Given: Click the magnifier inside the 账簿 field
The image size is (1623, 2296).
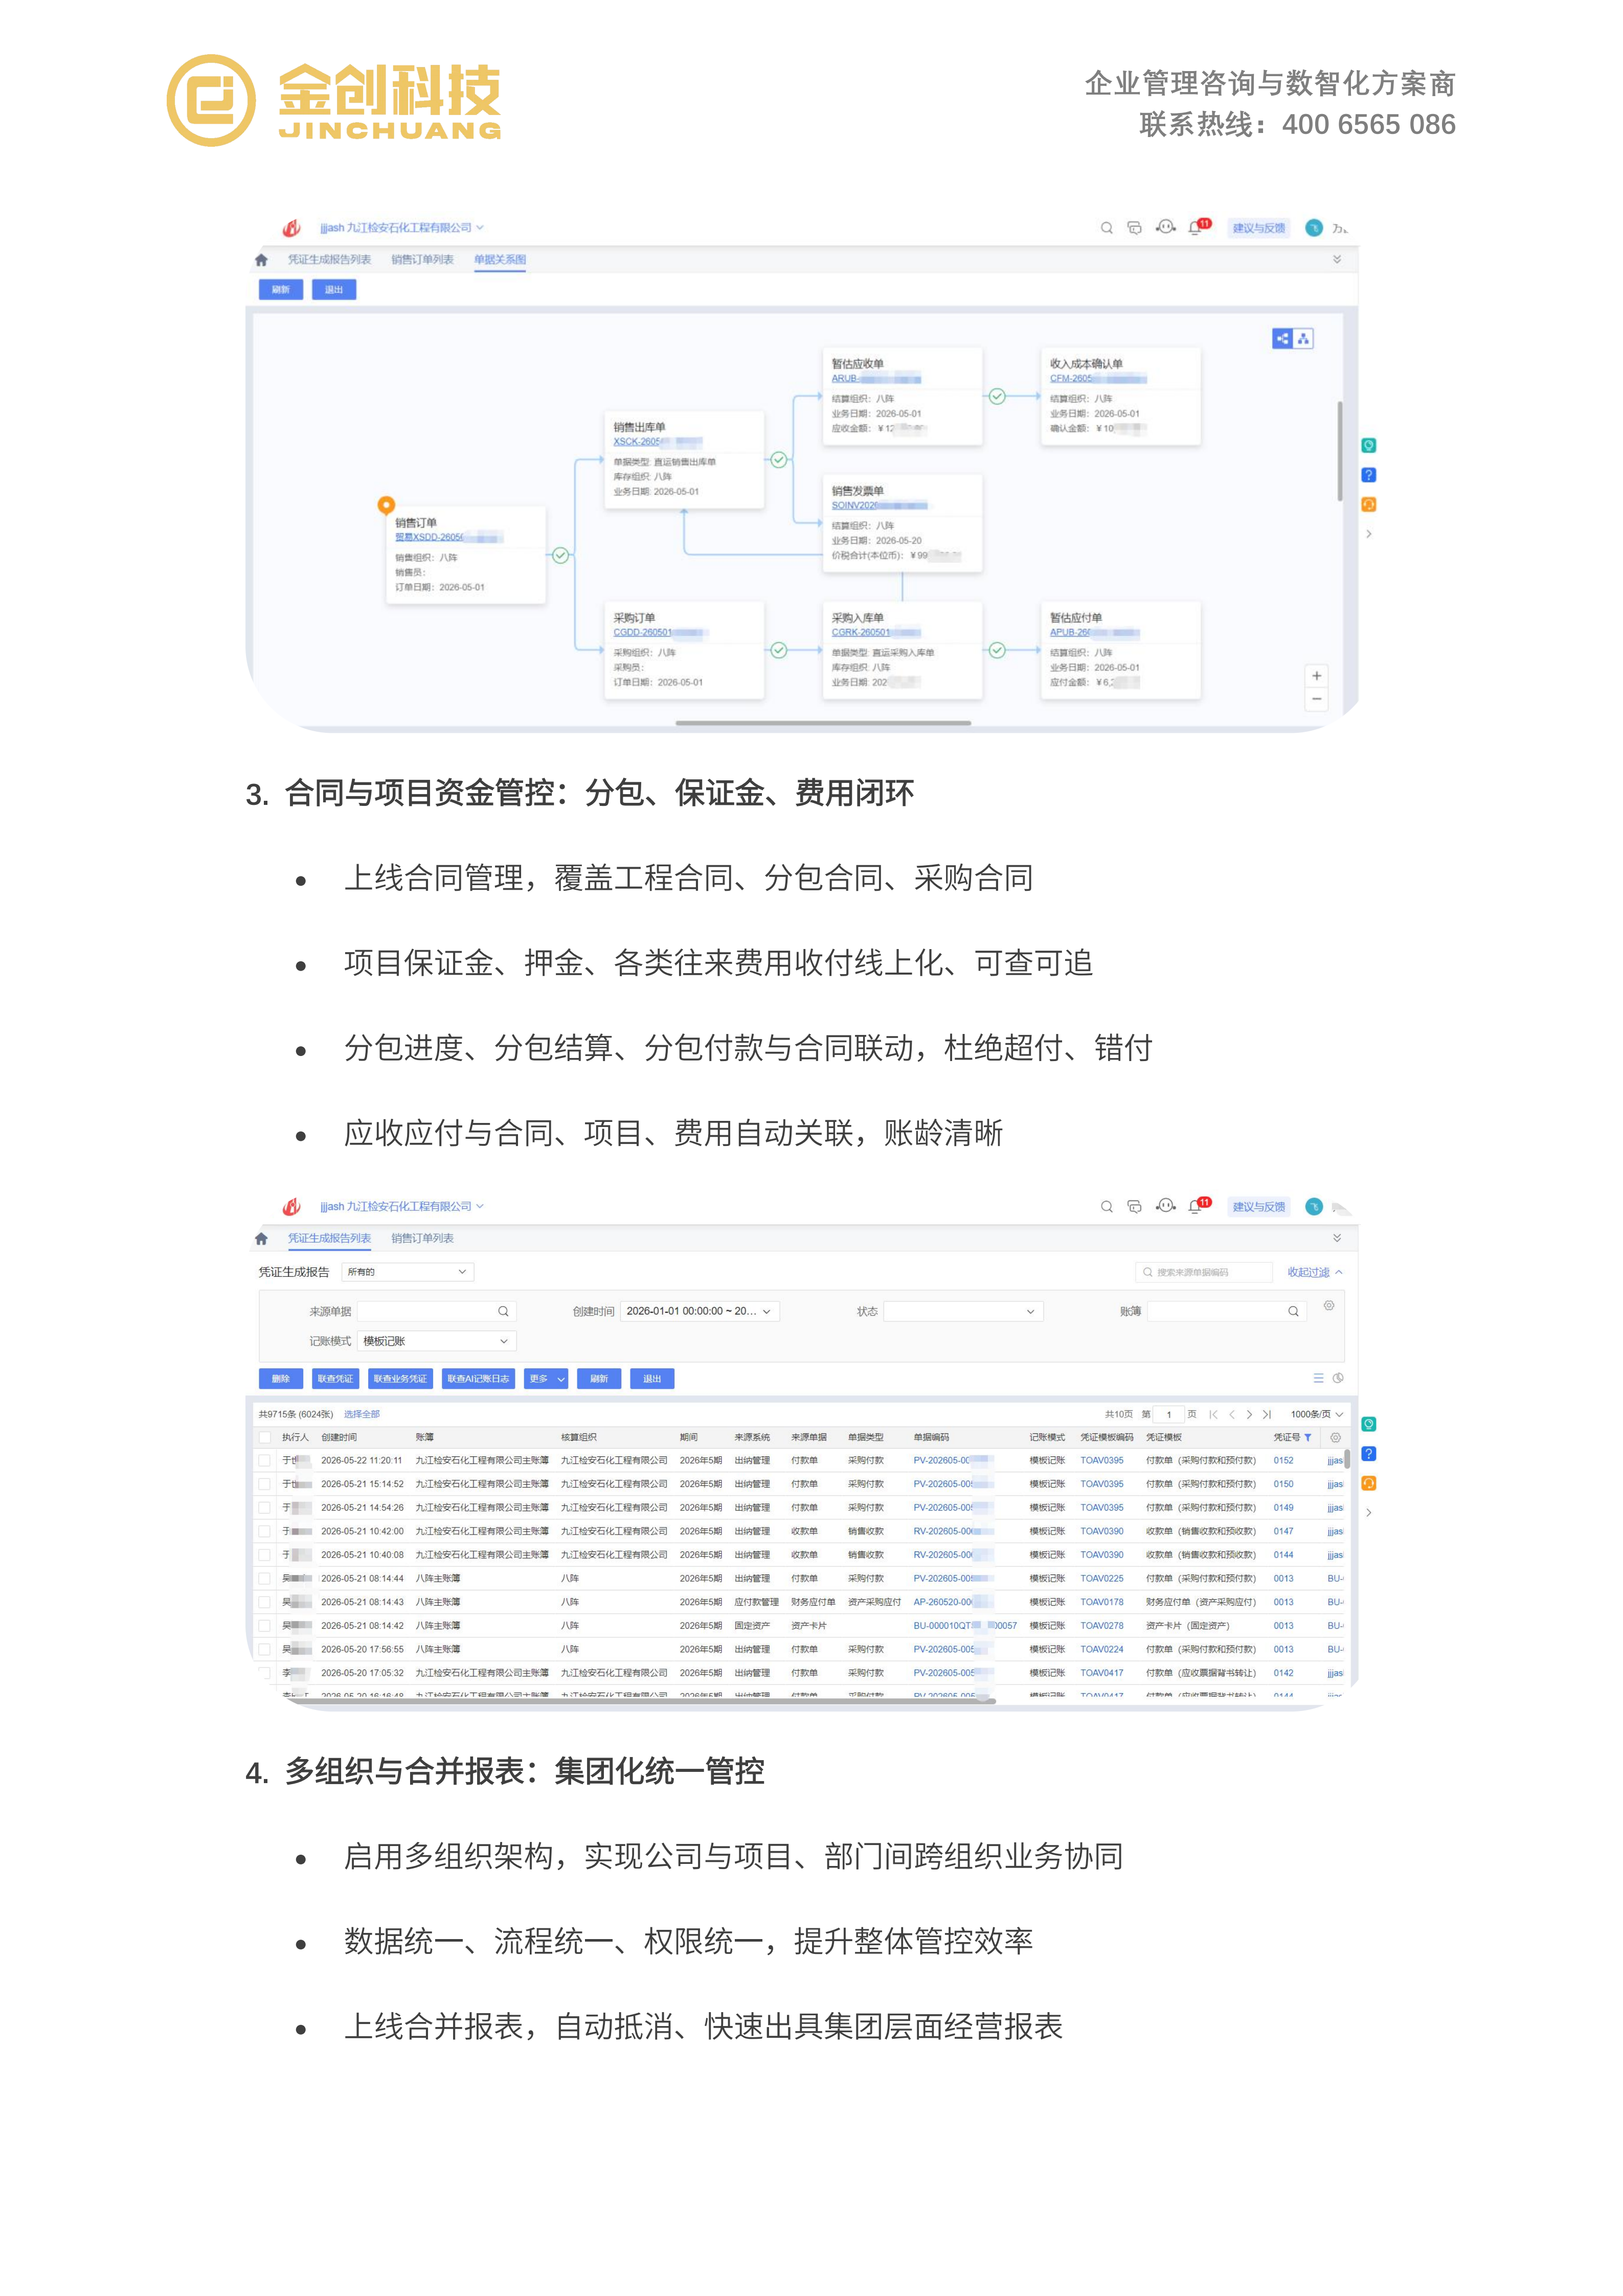Looking at the screenshot, I should (x=1293, y=1312).
